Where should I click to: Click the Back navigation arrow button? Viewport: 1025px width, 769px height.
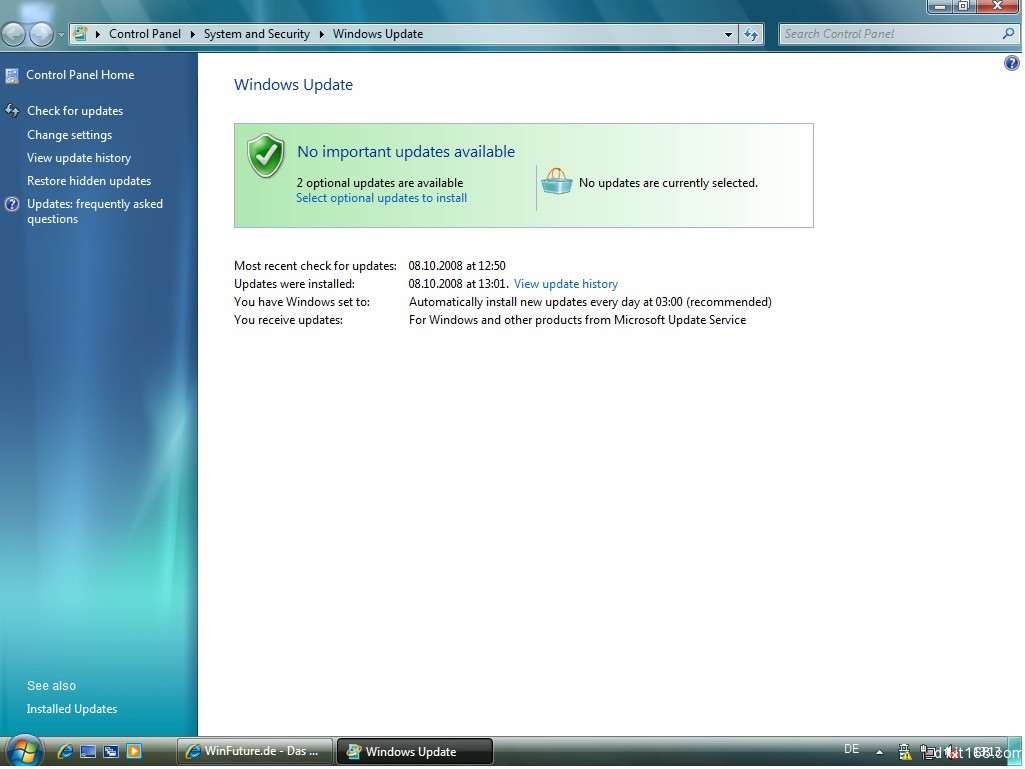[14, 34]
